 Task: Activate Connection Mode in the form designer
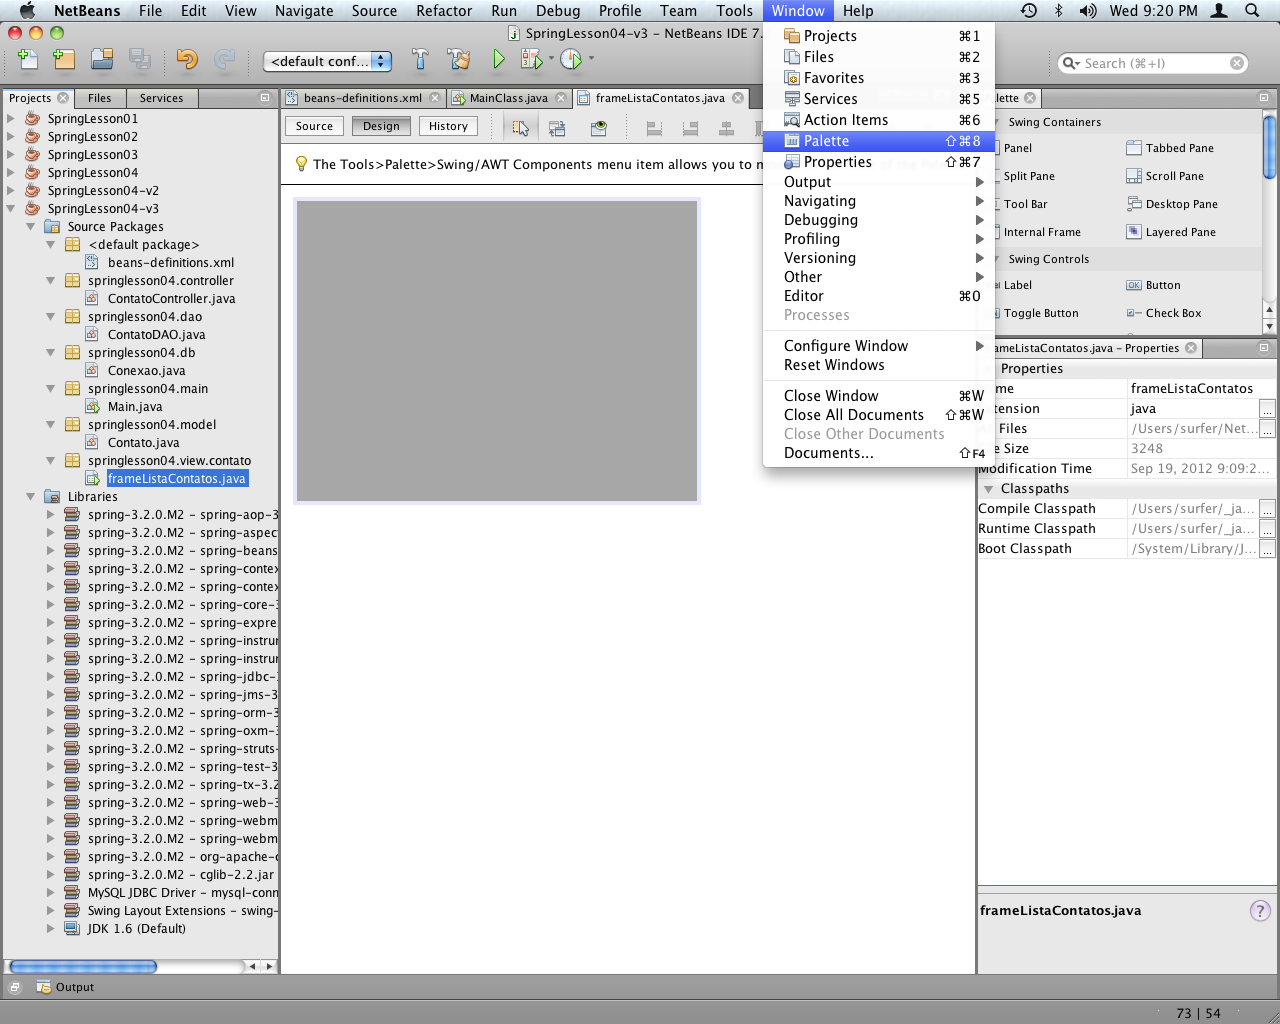tap(557, 128)
